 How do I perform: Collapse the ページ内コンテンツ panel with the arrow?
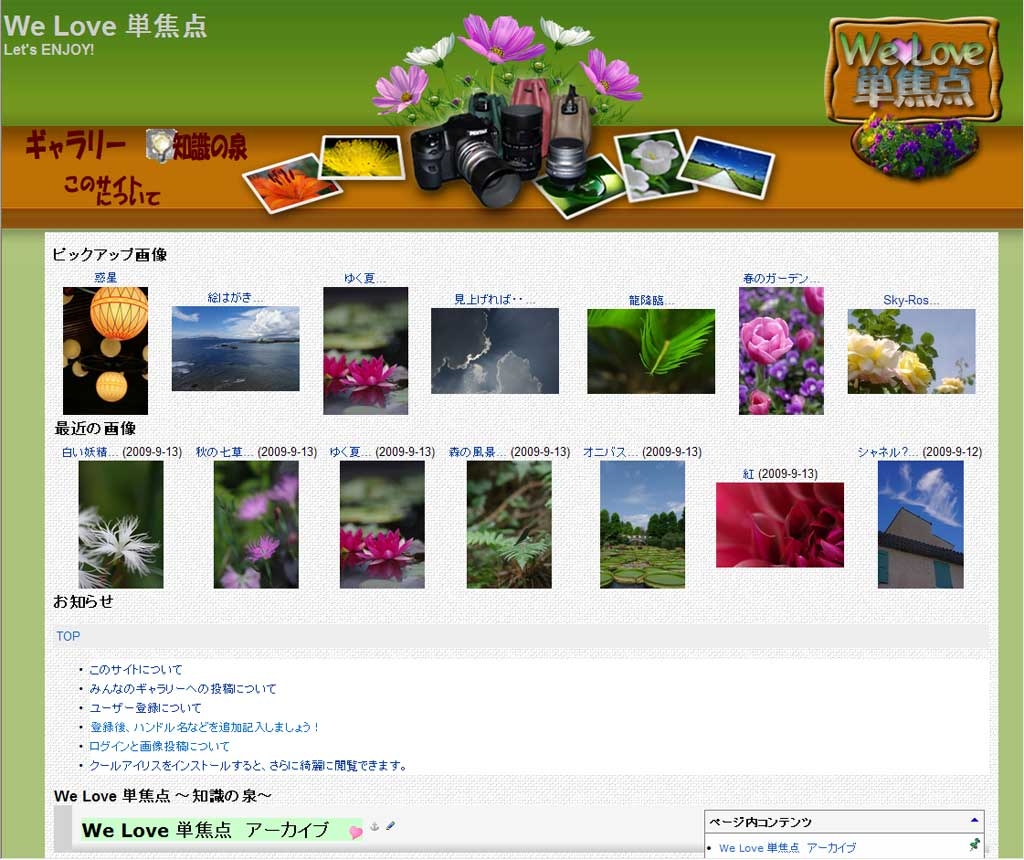(x=974, y=820)
